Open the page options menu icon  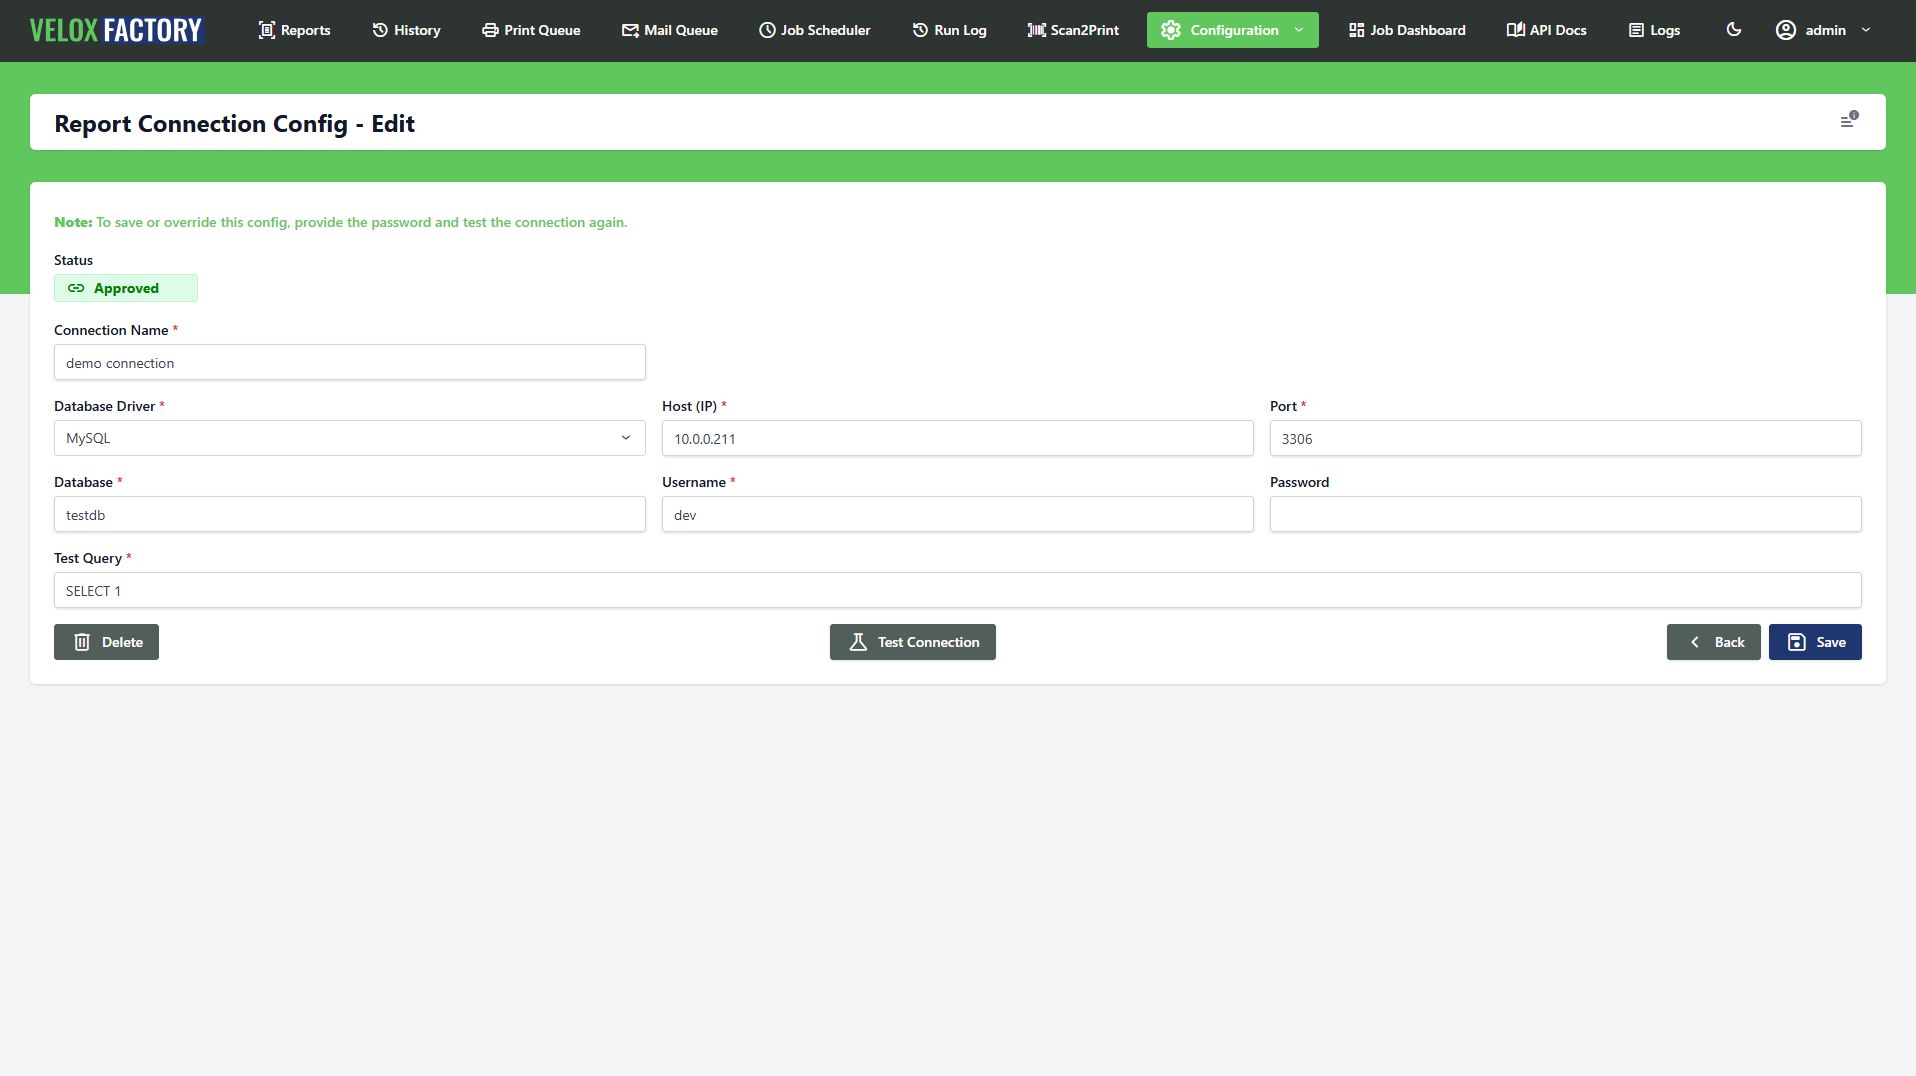1849,120
